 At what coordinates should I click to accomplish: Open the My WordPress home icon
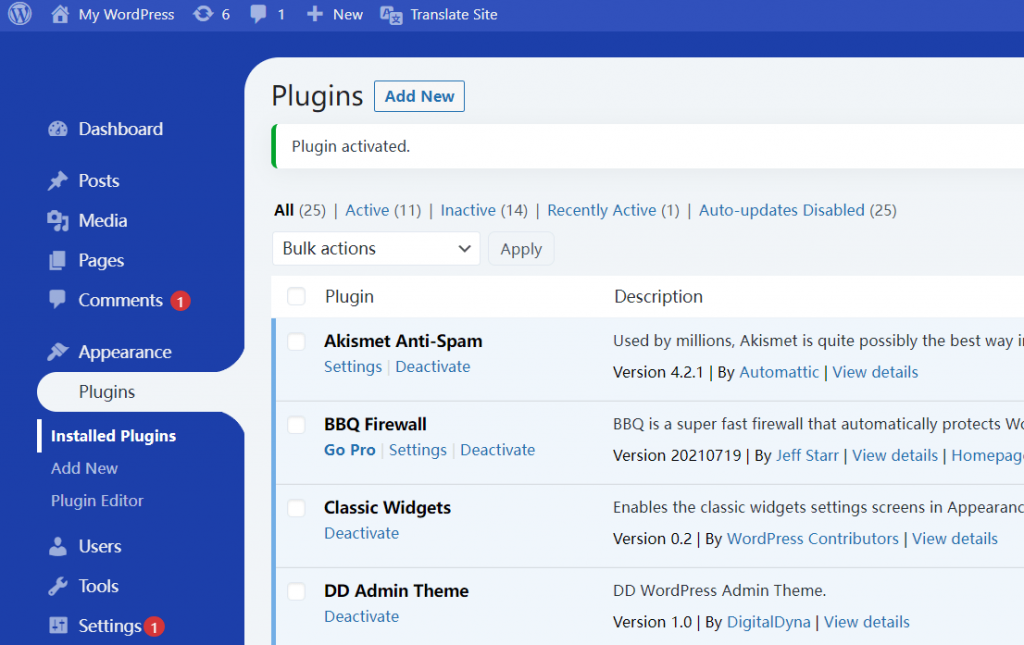point(60,14)
